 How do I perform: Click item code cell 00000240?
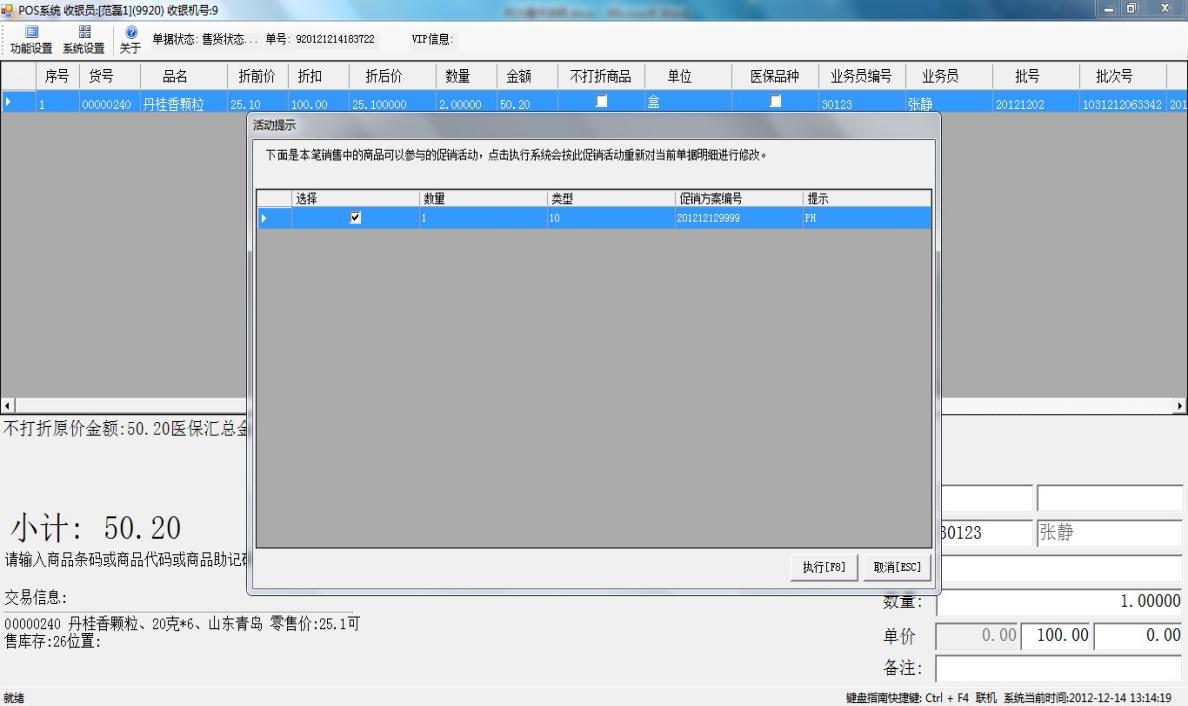[x=110, y=102]
